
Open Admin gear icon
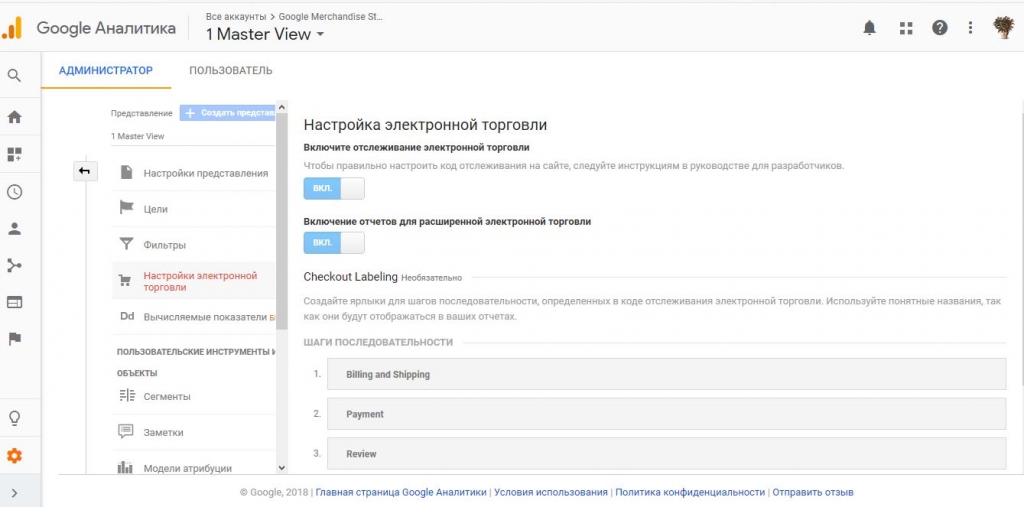(x=14, y=456)
